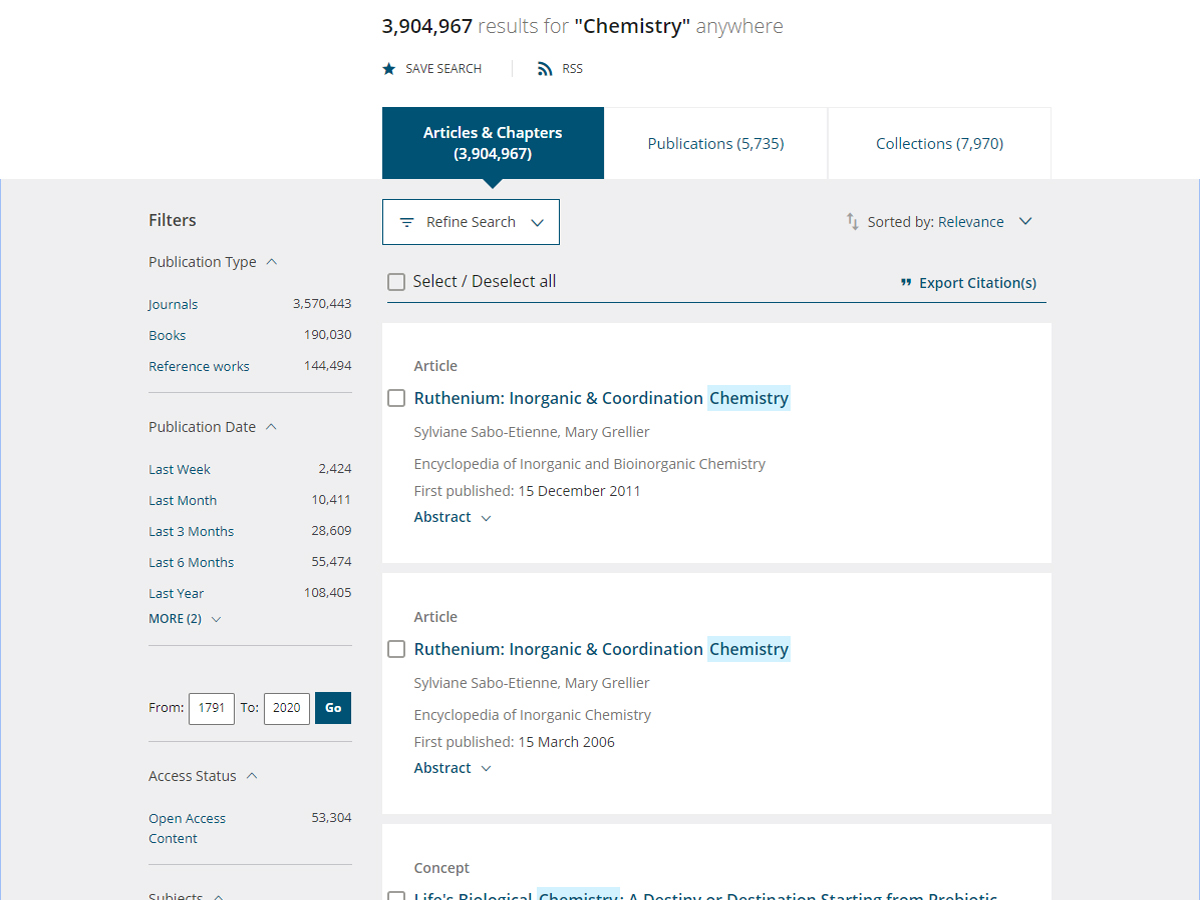Filter results by Journals

point(173,304)
